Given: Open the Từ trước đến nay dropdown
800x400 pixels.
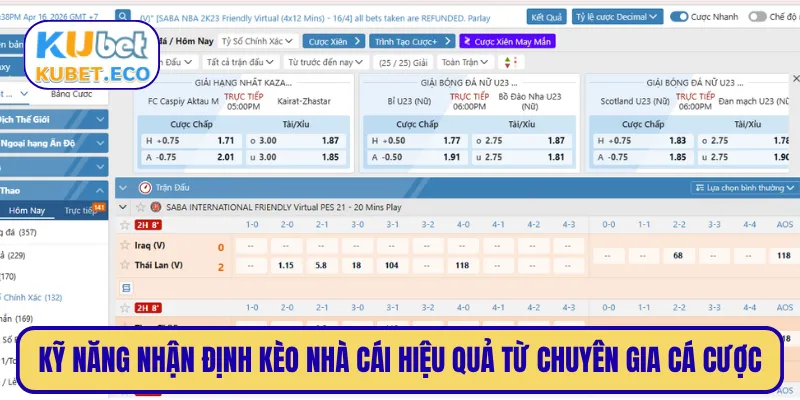Looking at the screenshot, I should (x=326, y=62).
